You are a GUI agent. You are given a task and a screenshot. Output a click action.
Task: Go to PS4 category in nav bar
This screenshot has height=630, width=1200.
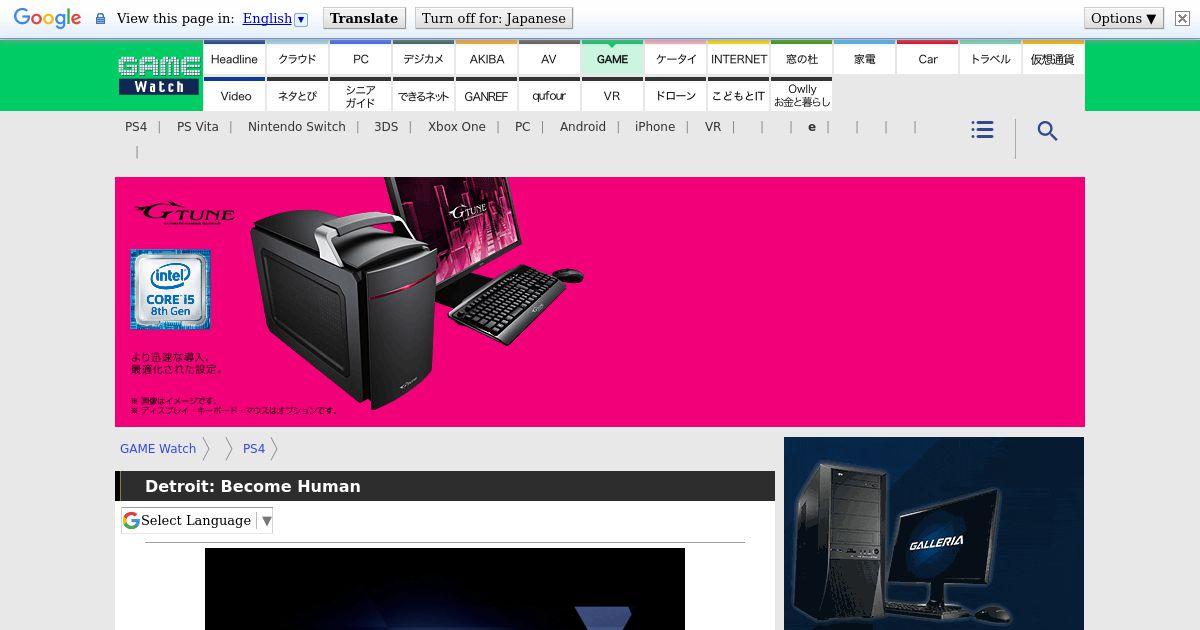pos(136,127)
